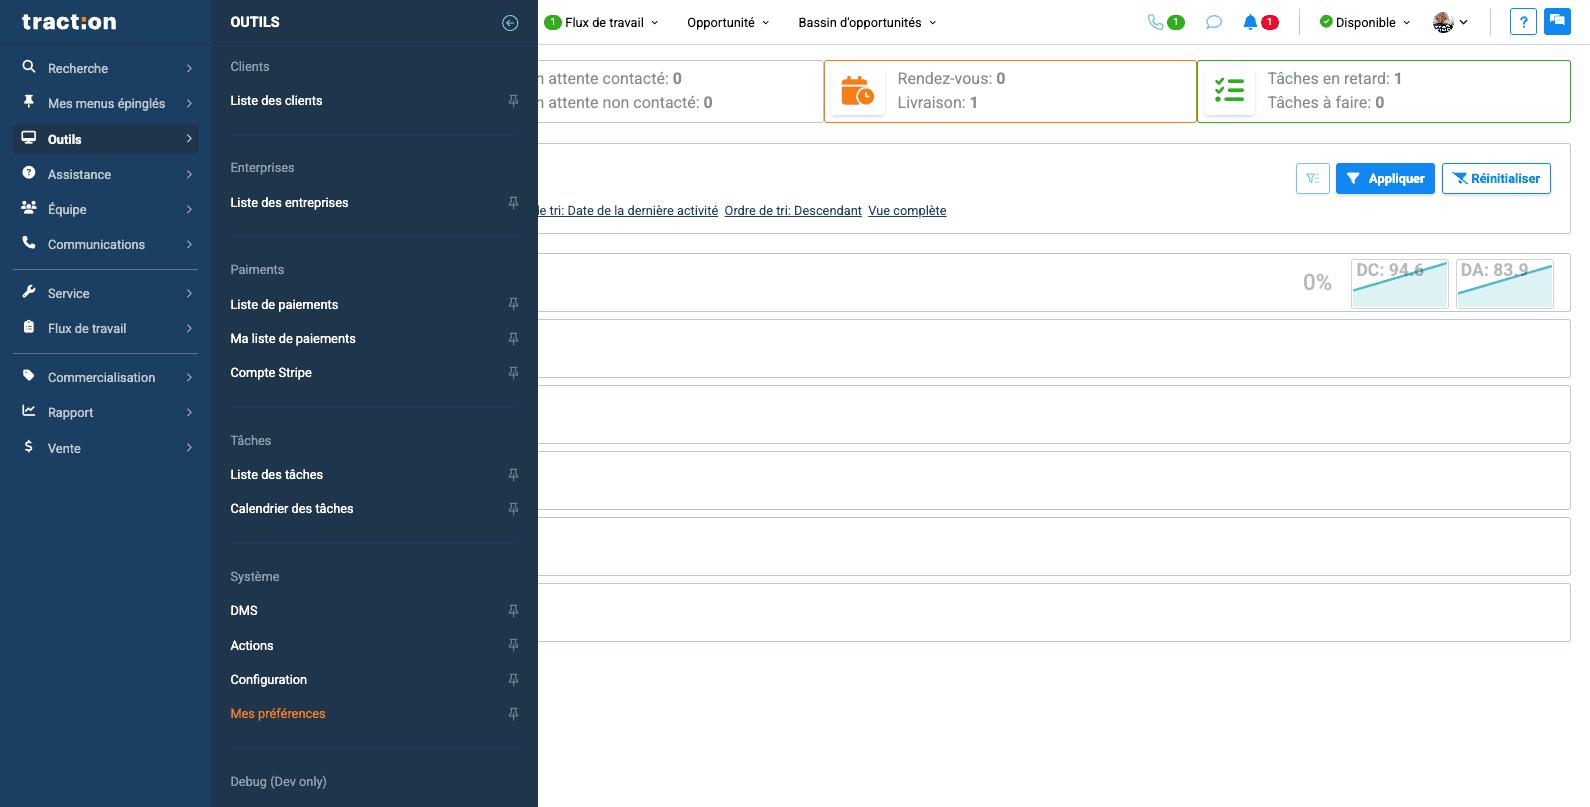Pin Liste de paiements to the menu
Screen dimensions: 1590x807
click(x=513, y=304)
